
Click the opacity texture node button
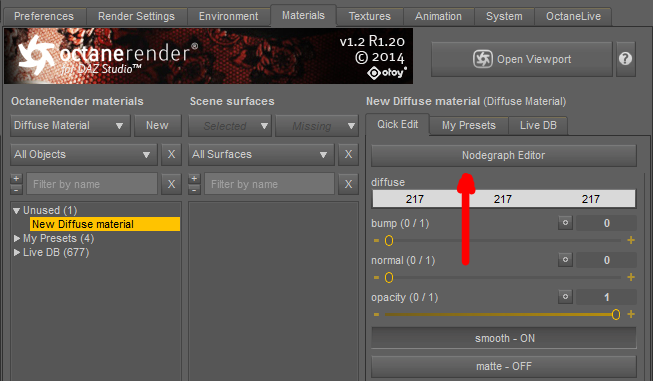[x=565, y=297]
